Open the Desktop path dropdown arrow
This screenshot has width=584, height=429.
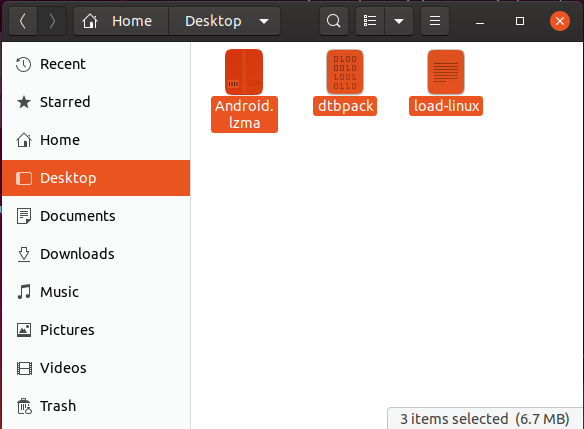[264, 21]
